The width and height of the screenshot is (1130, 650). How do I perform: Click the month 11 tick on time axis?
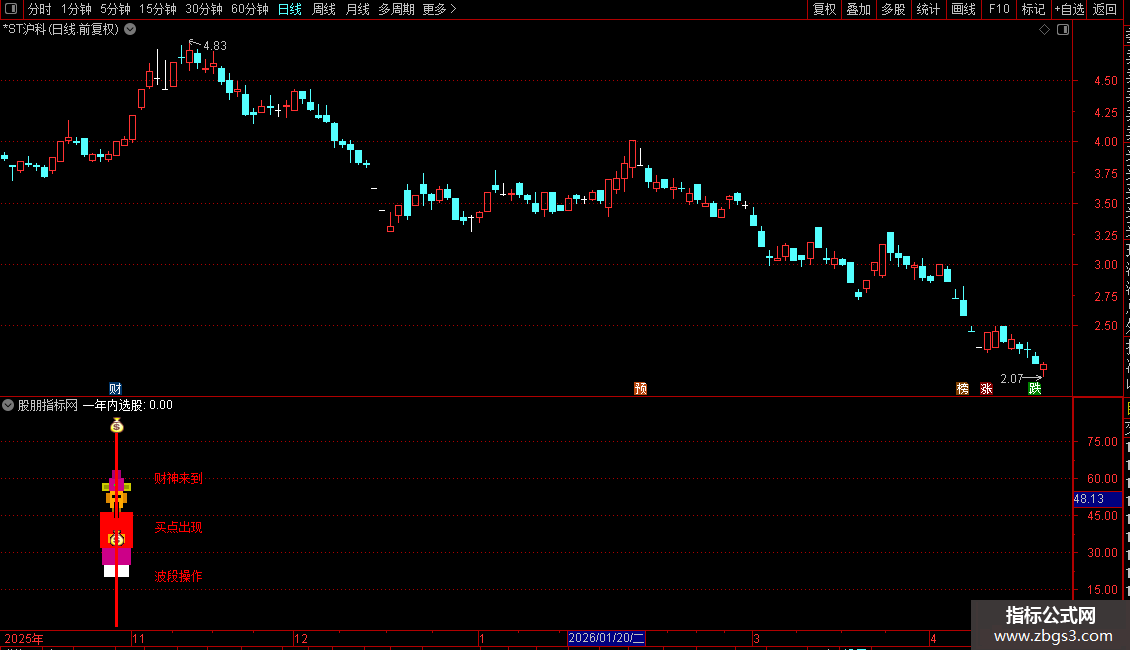(138, 638)
